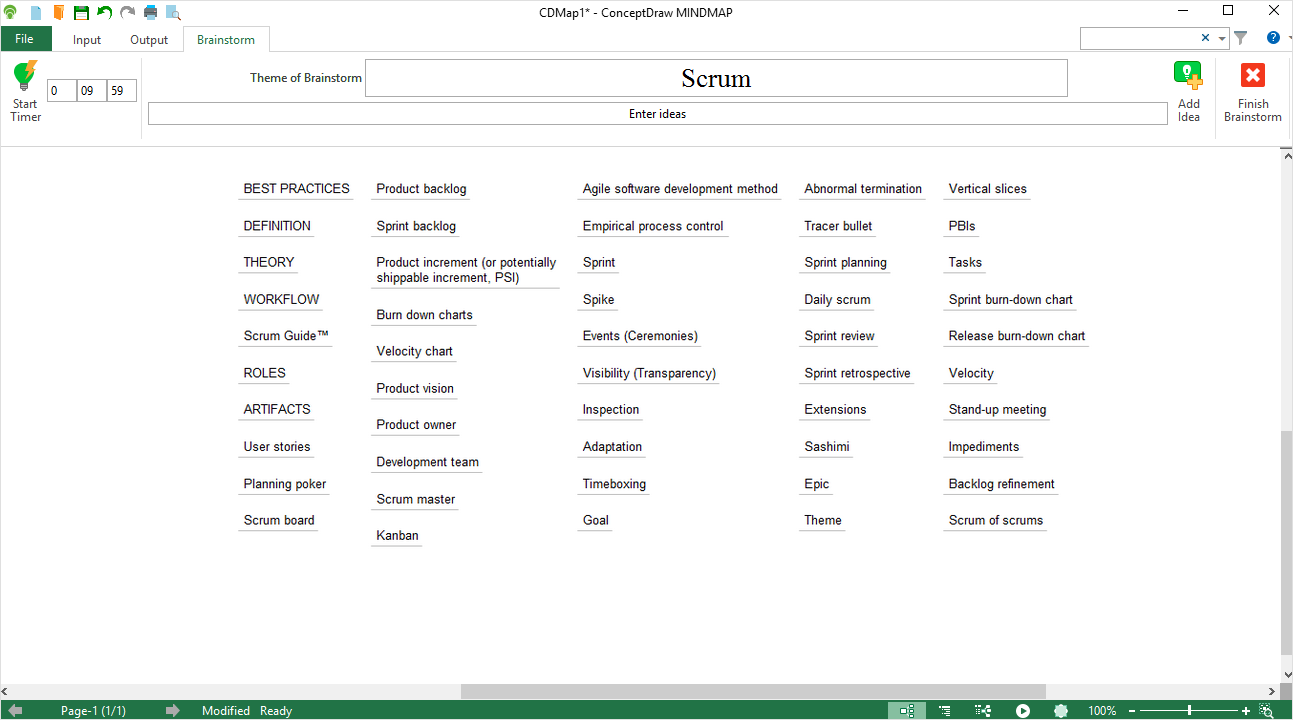The width and height of the screenshot is (1293, 720).
Task: Click the timer hours field
Action: 61,91
